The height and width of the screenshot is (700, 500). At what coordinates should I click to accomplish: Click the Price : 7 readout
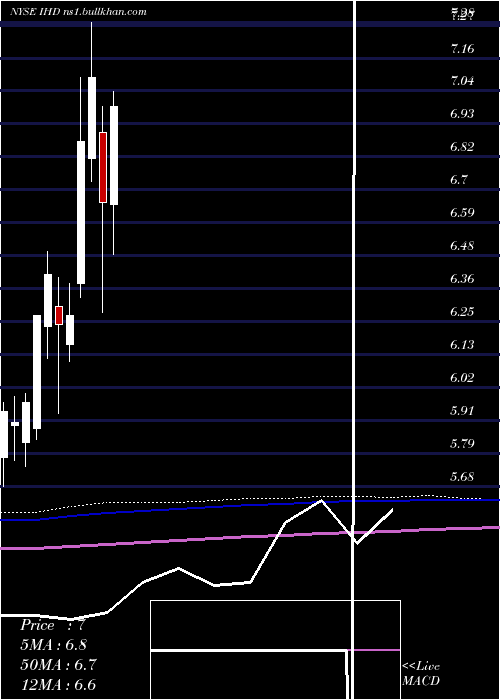53,625
